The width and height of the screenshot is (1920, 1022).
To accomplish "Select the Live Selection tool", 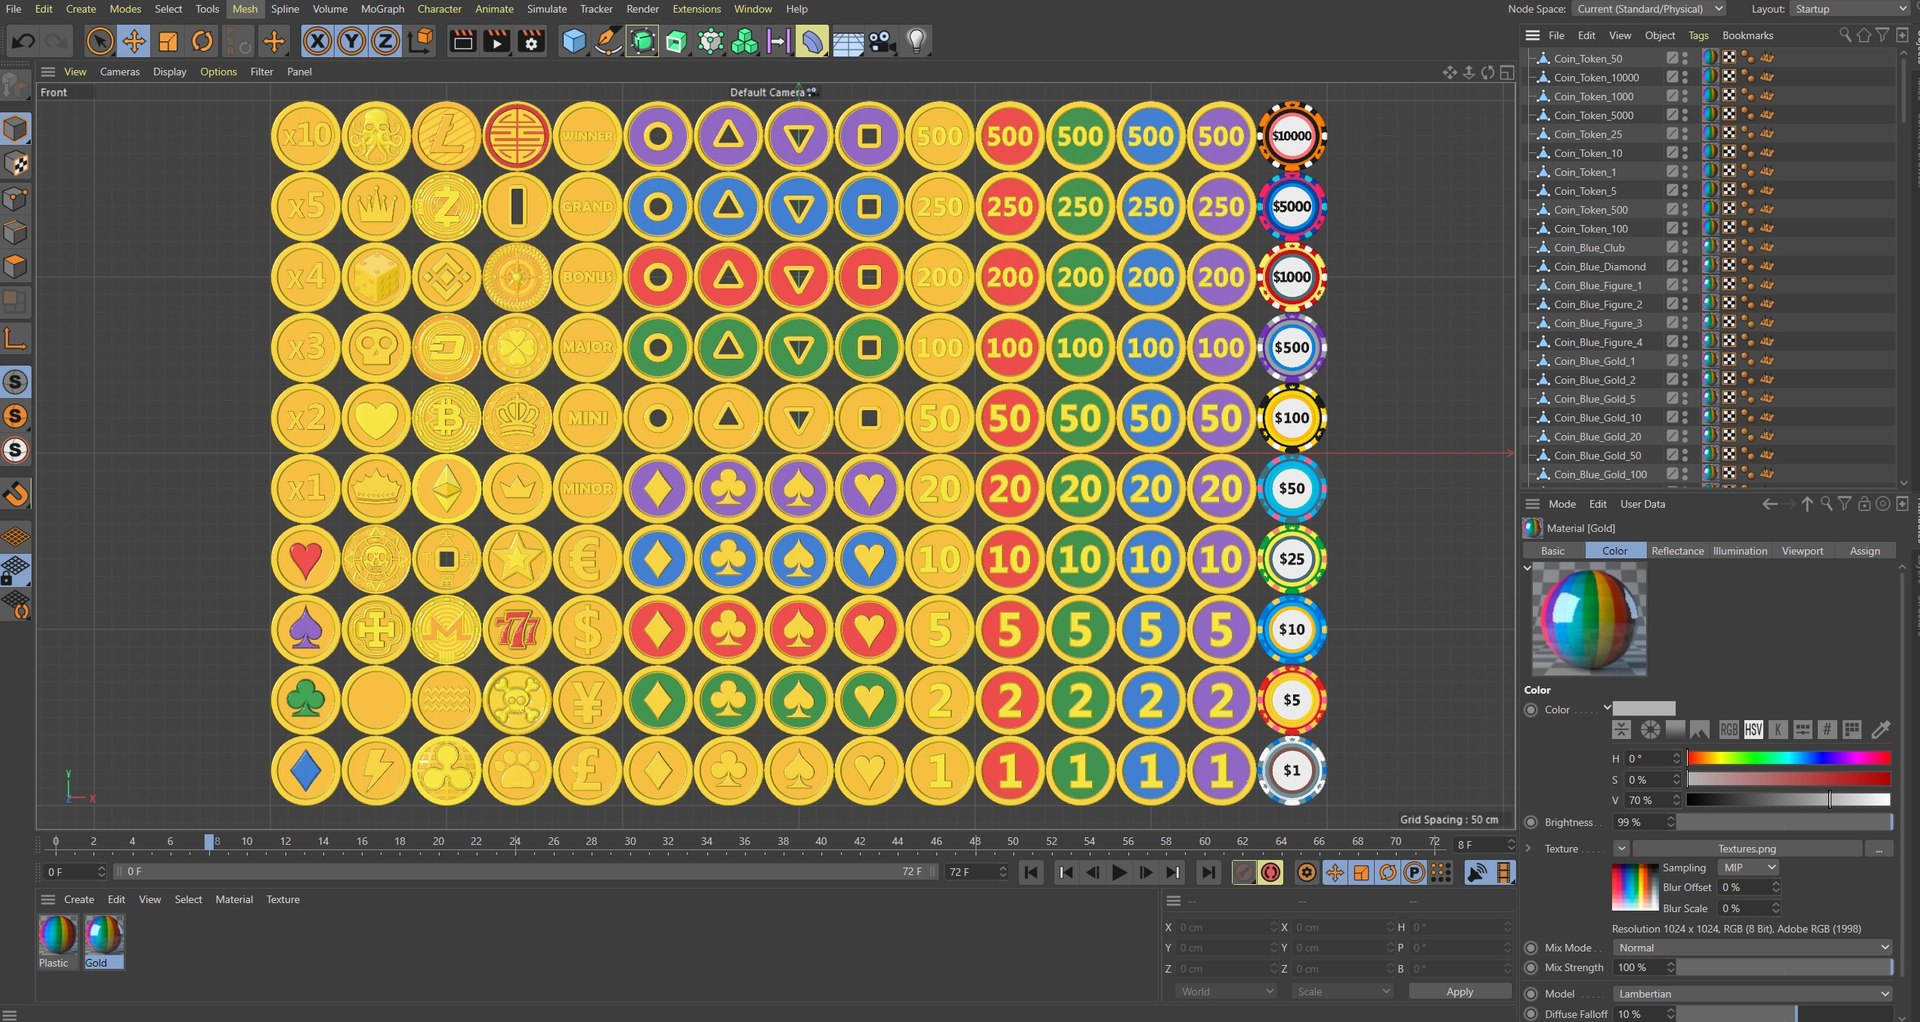I will tap(99, 41).
